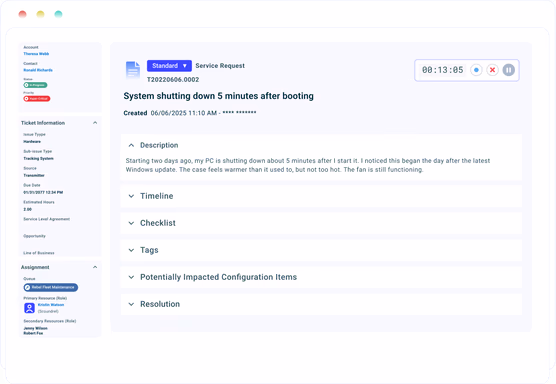The height and width of the screenshot is (384, 556).
Task: Expand the Checklist section
Action: pyautogui.click(x=131, y=223)
